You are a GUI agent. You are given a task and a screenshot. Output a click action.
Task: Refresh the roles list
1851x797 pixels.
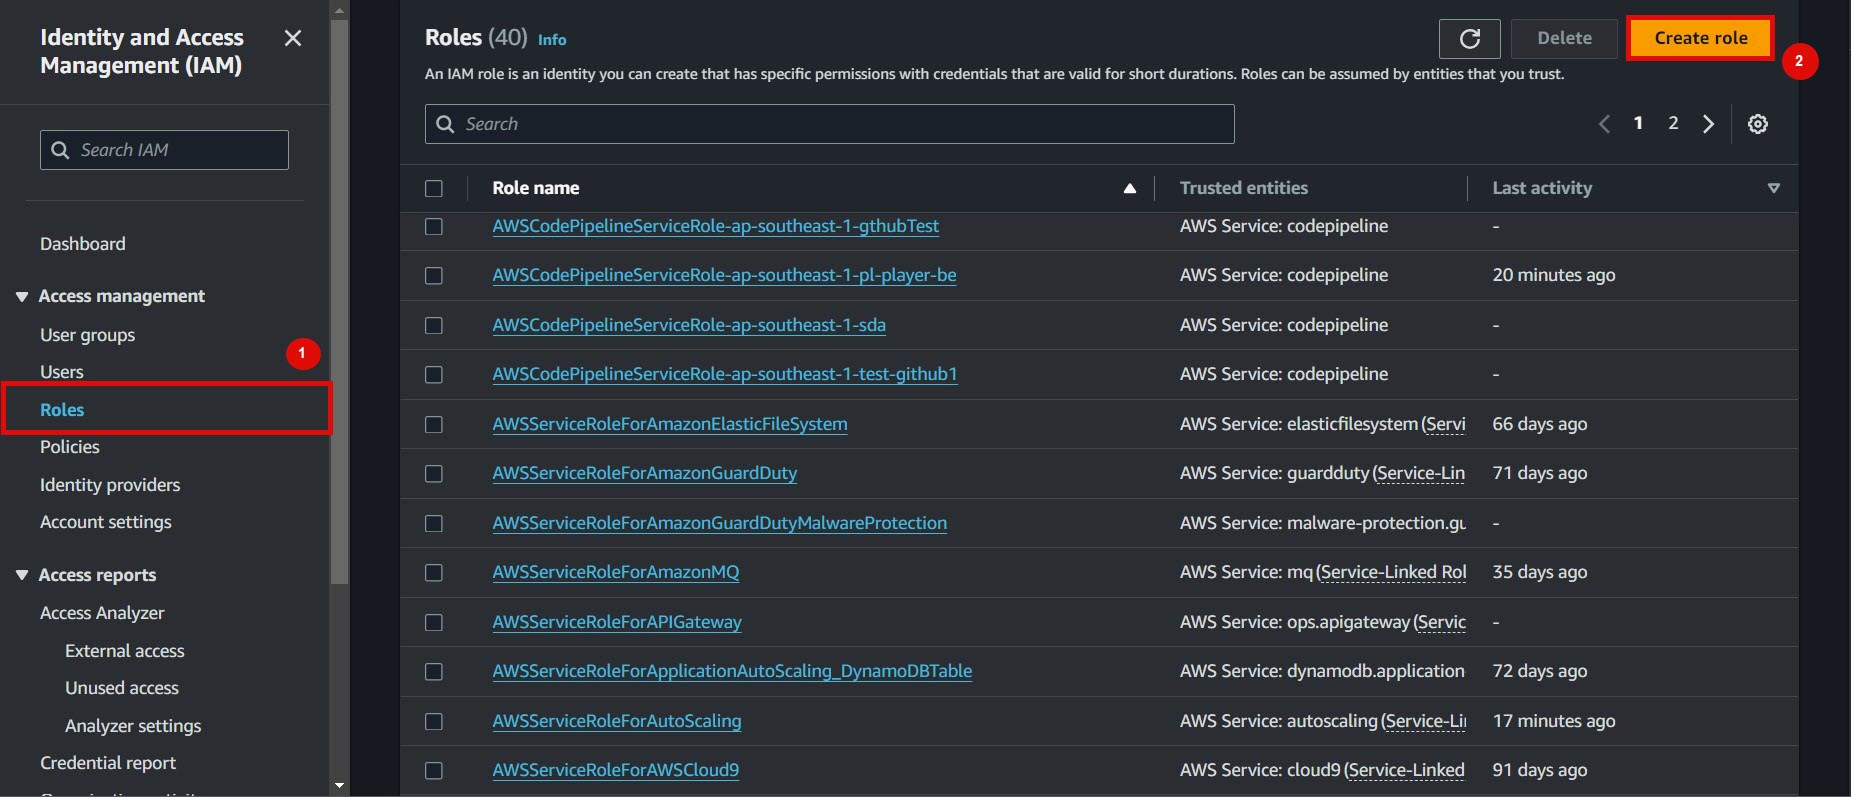[1469, 39]
